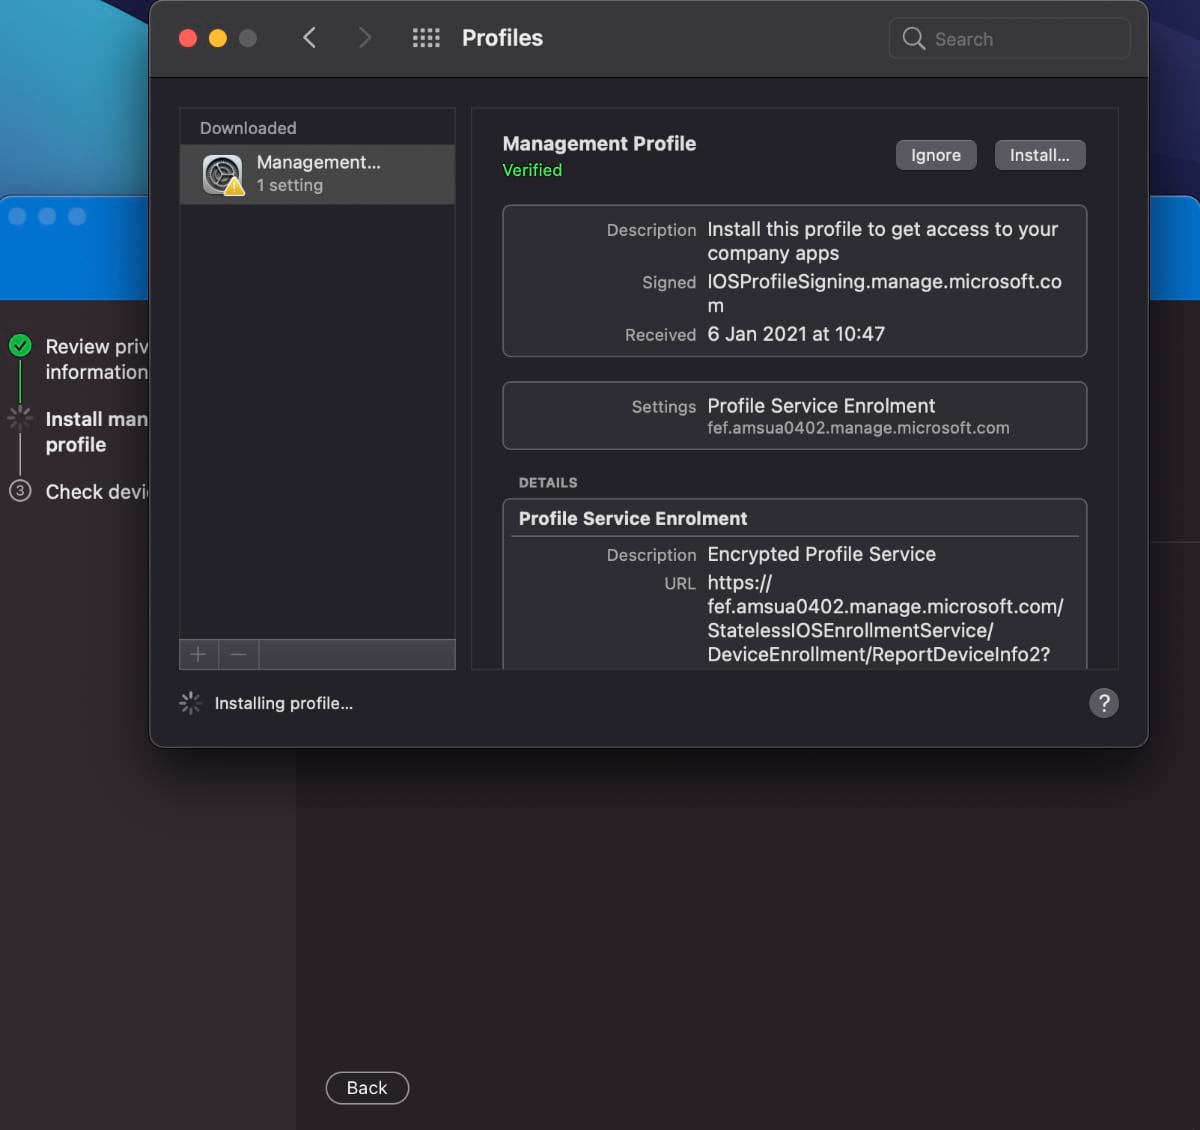Click received date 6 Jan 2021 at 10:47
This screenshot has height=1130, width=1200.
click(x=796, y=334)
